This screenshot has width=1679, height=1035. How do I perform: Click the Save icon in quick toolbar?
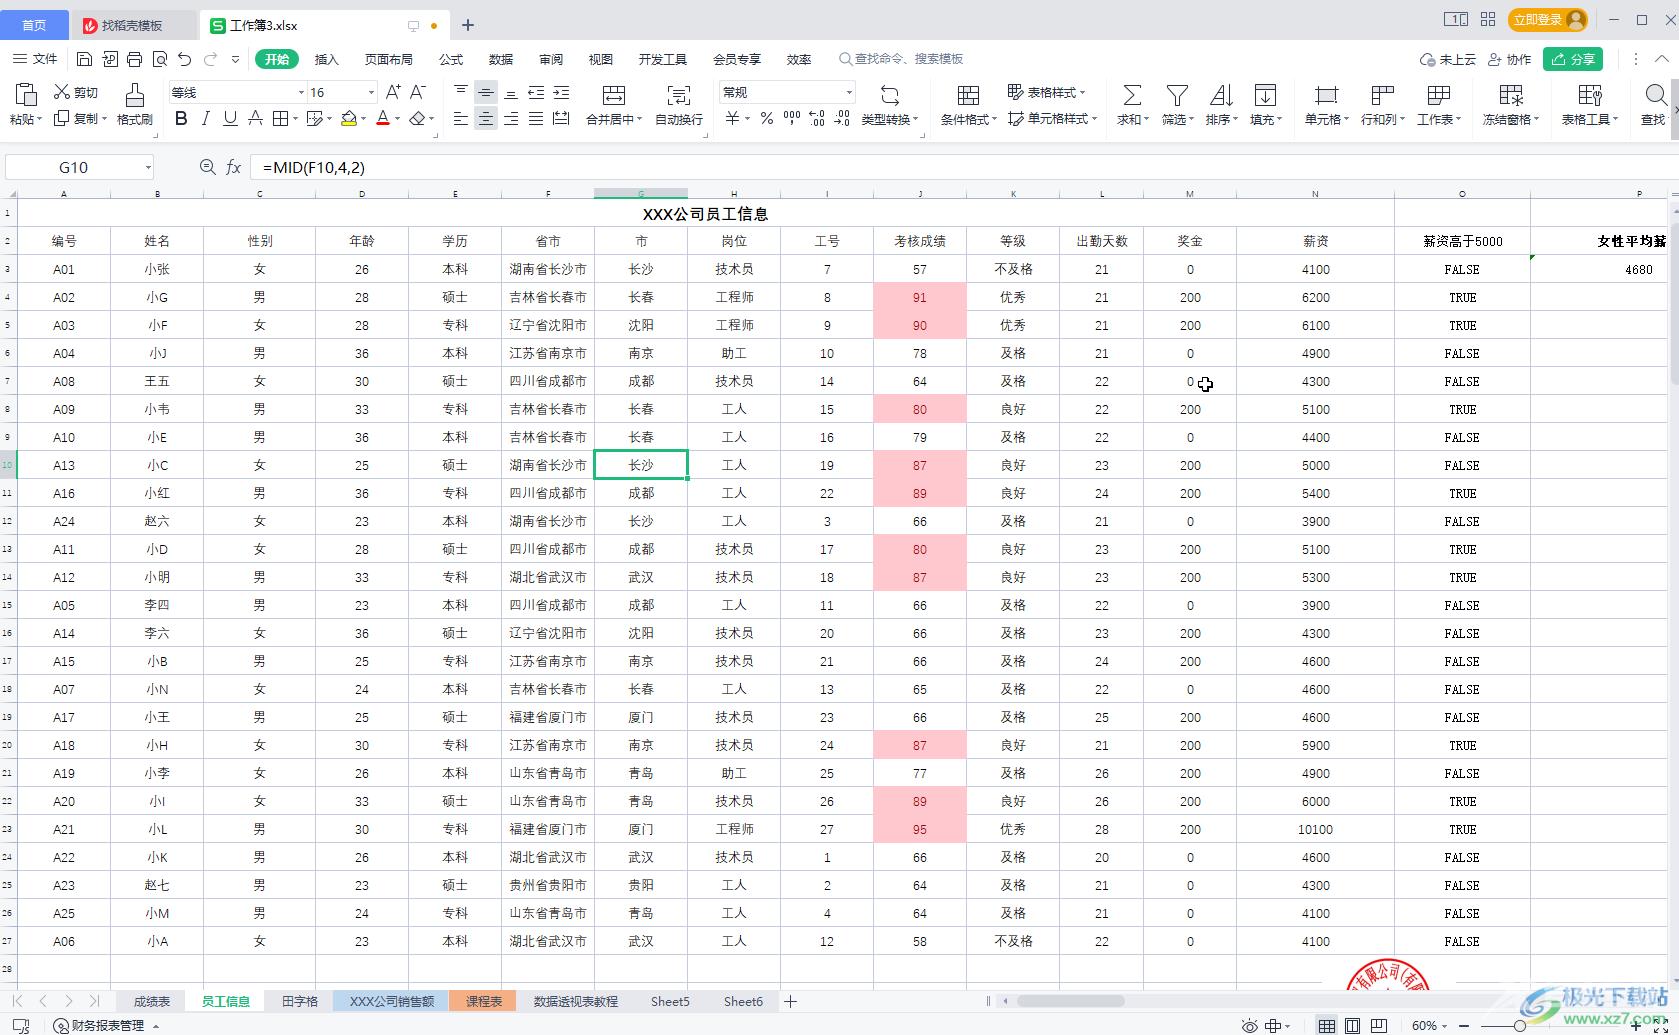[x=84, y=59]
